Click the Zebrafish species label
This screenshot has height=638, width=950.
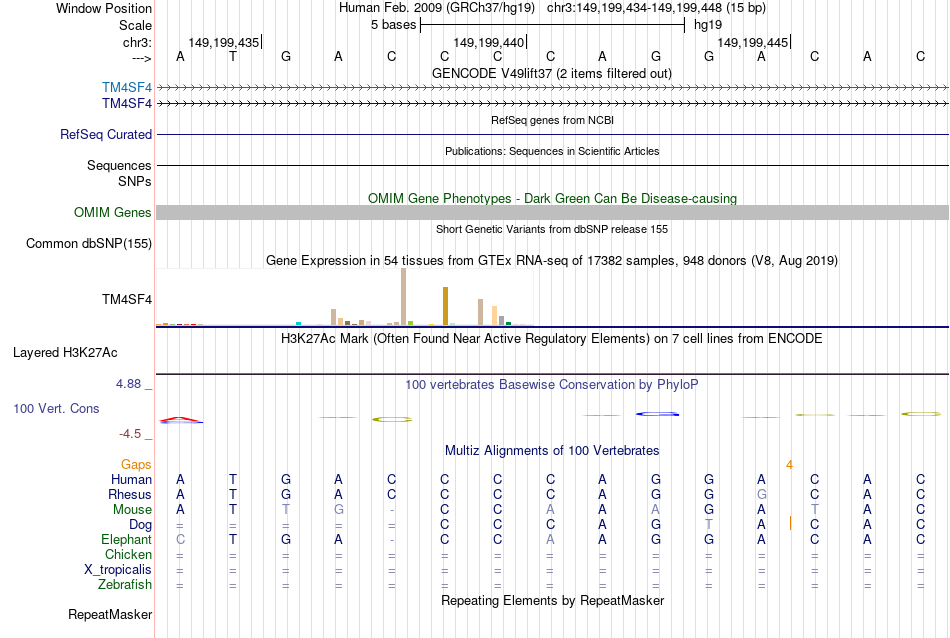pos(125,585)
